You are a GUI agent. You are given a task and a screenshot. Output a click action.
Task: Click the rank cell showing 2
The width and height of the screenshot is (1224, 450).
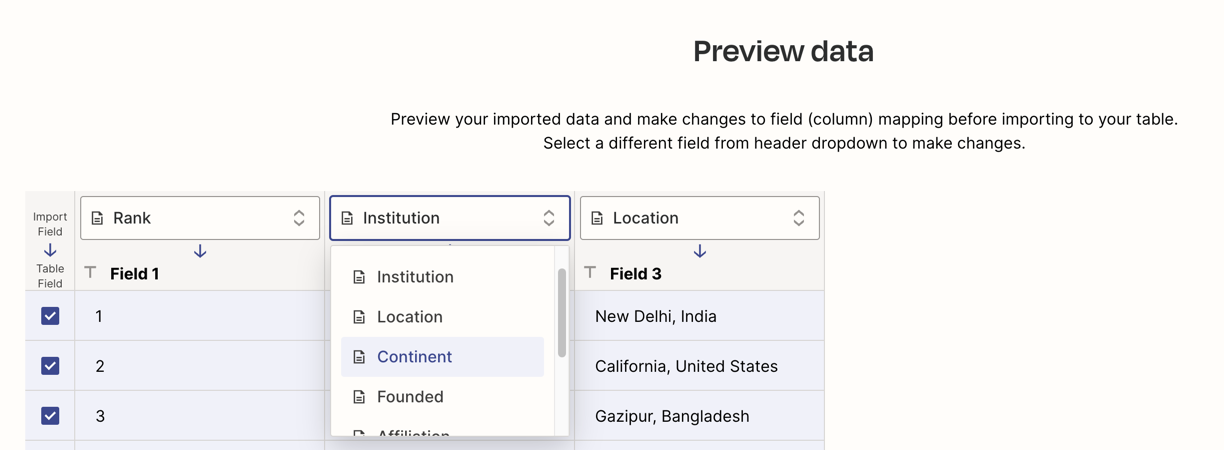(200, 366)
